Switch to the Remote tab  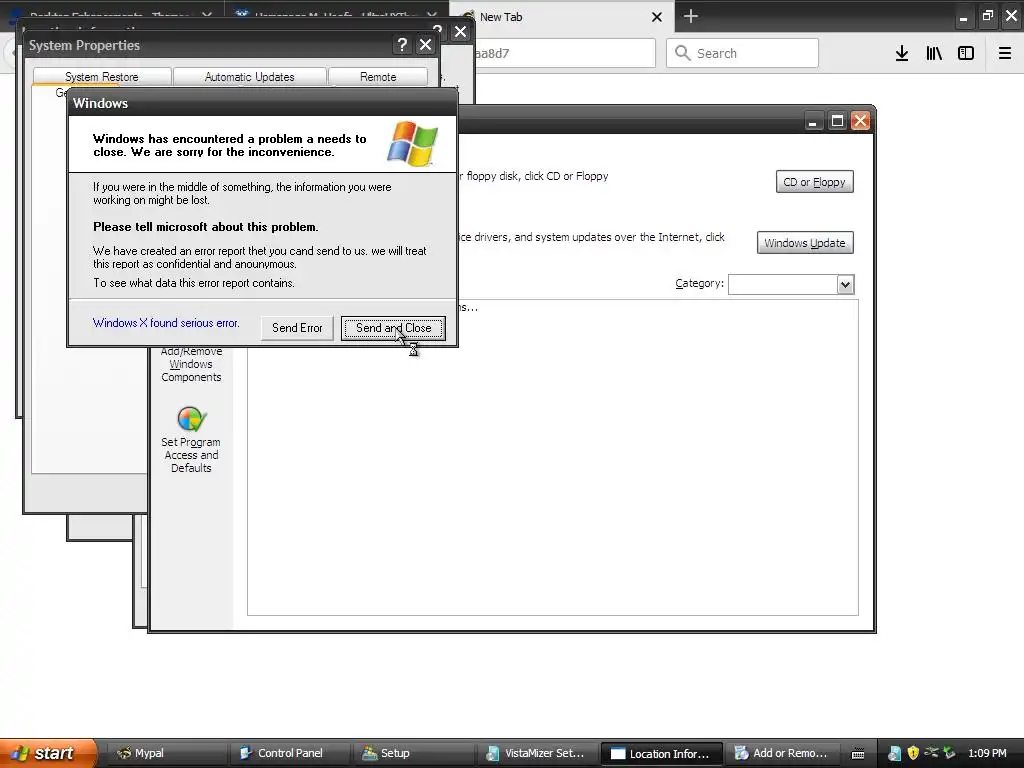coord(378,76)
